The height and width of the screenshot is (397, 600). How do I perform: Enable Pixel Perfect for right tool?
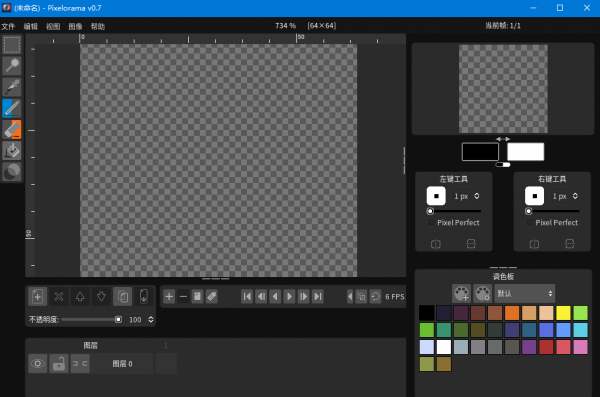(x=552, y=222)
